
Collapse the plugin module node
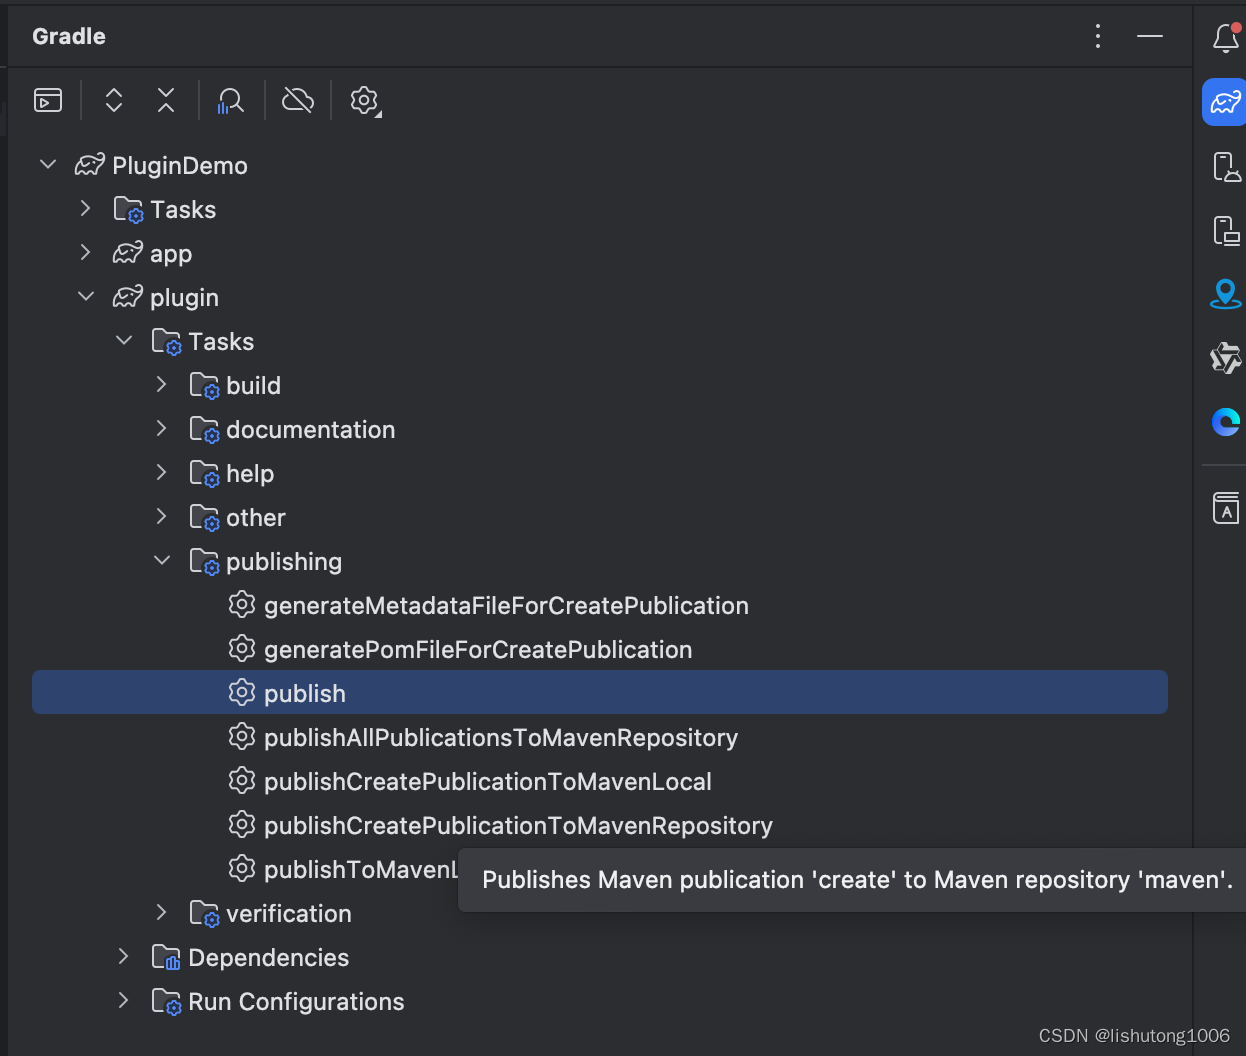pyautogui.click(x=86, y=297)
